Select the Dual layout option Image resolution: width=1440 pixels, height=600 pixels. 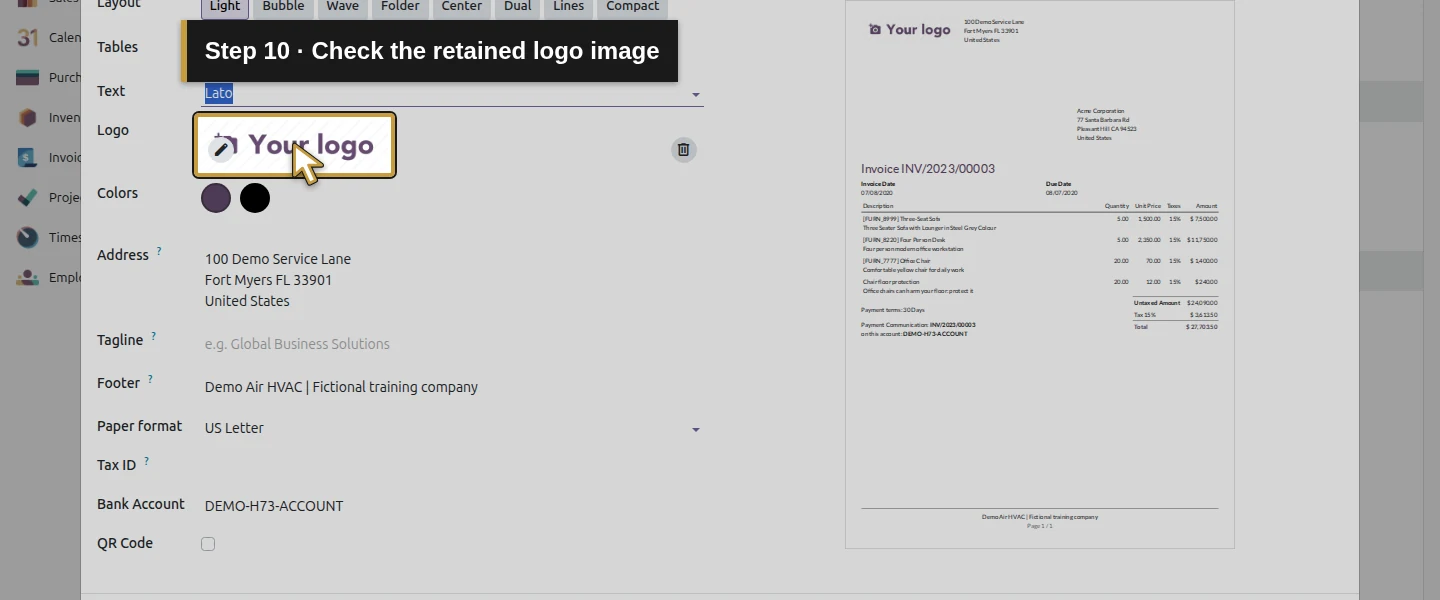coord(518,6)
